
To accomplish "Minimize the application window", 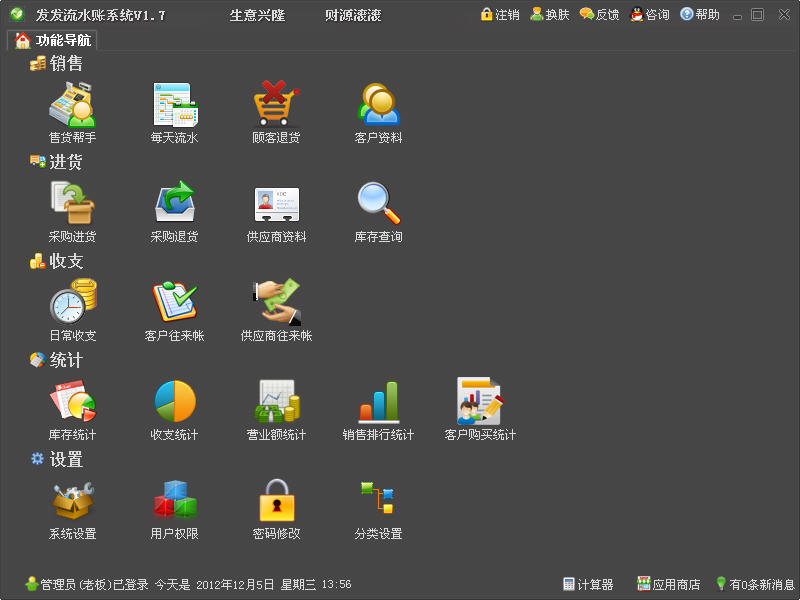I will pyautogui.click(x=737, y=15).
